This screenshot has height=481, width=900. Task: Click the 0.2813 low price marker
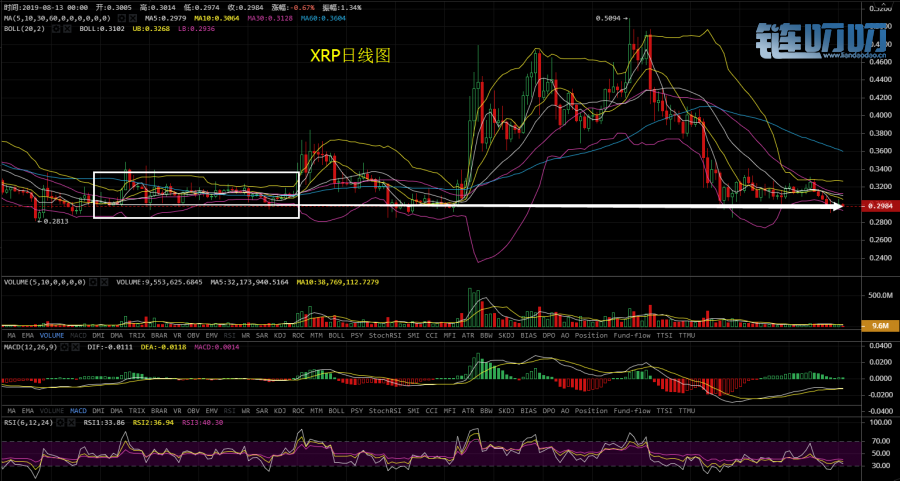(52, 221)
